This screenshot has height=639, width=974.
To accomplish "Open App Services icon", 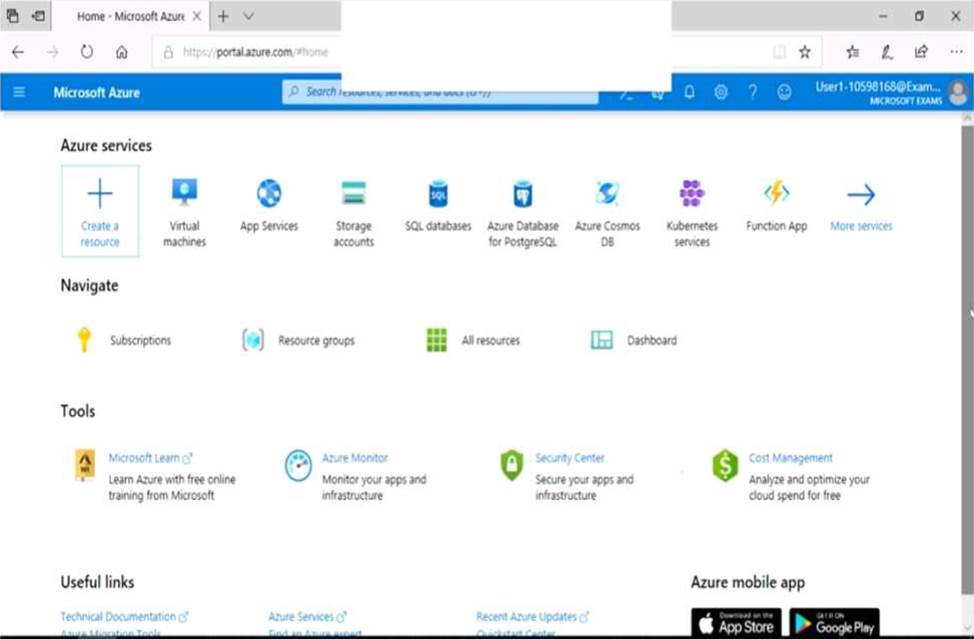I will 269,193.
